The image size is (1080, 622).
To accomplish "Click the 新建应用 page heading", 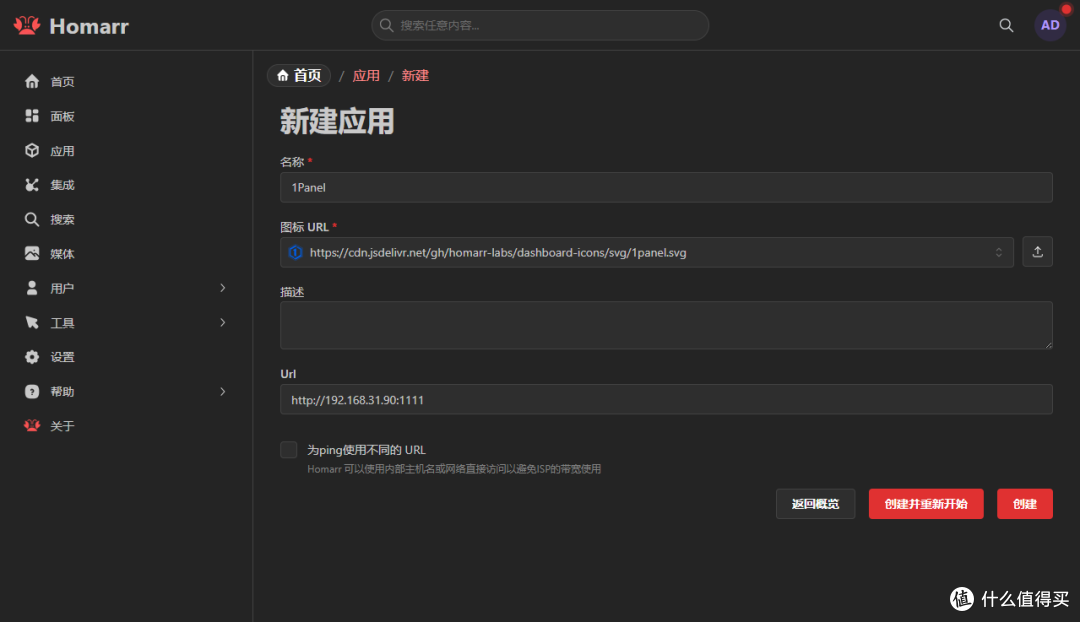I will tap(337, 121).
